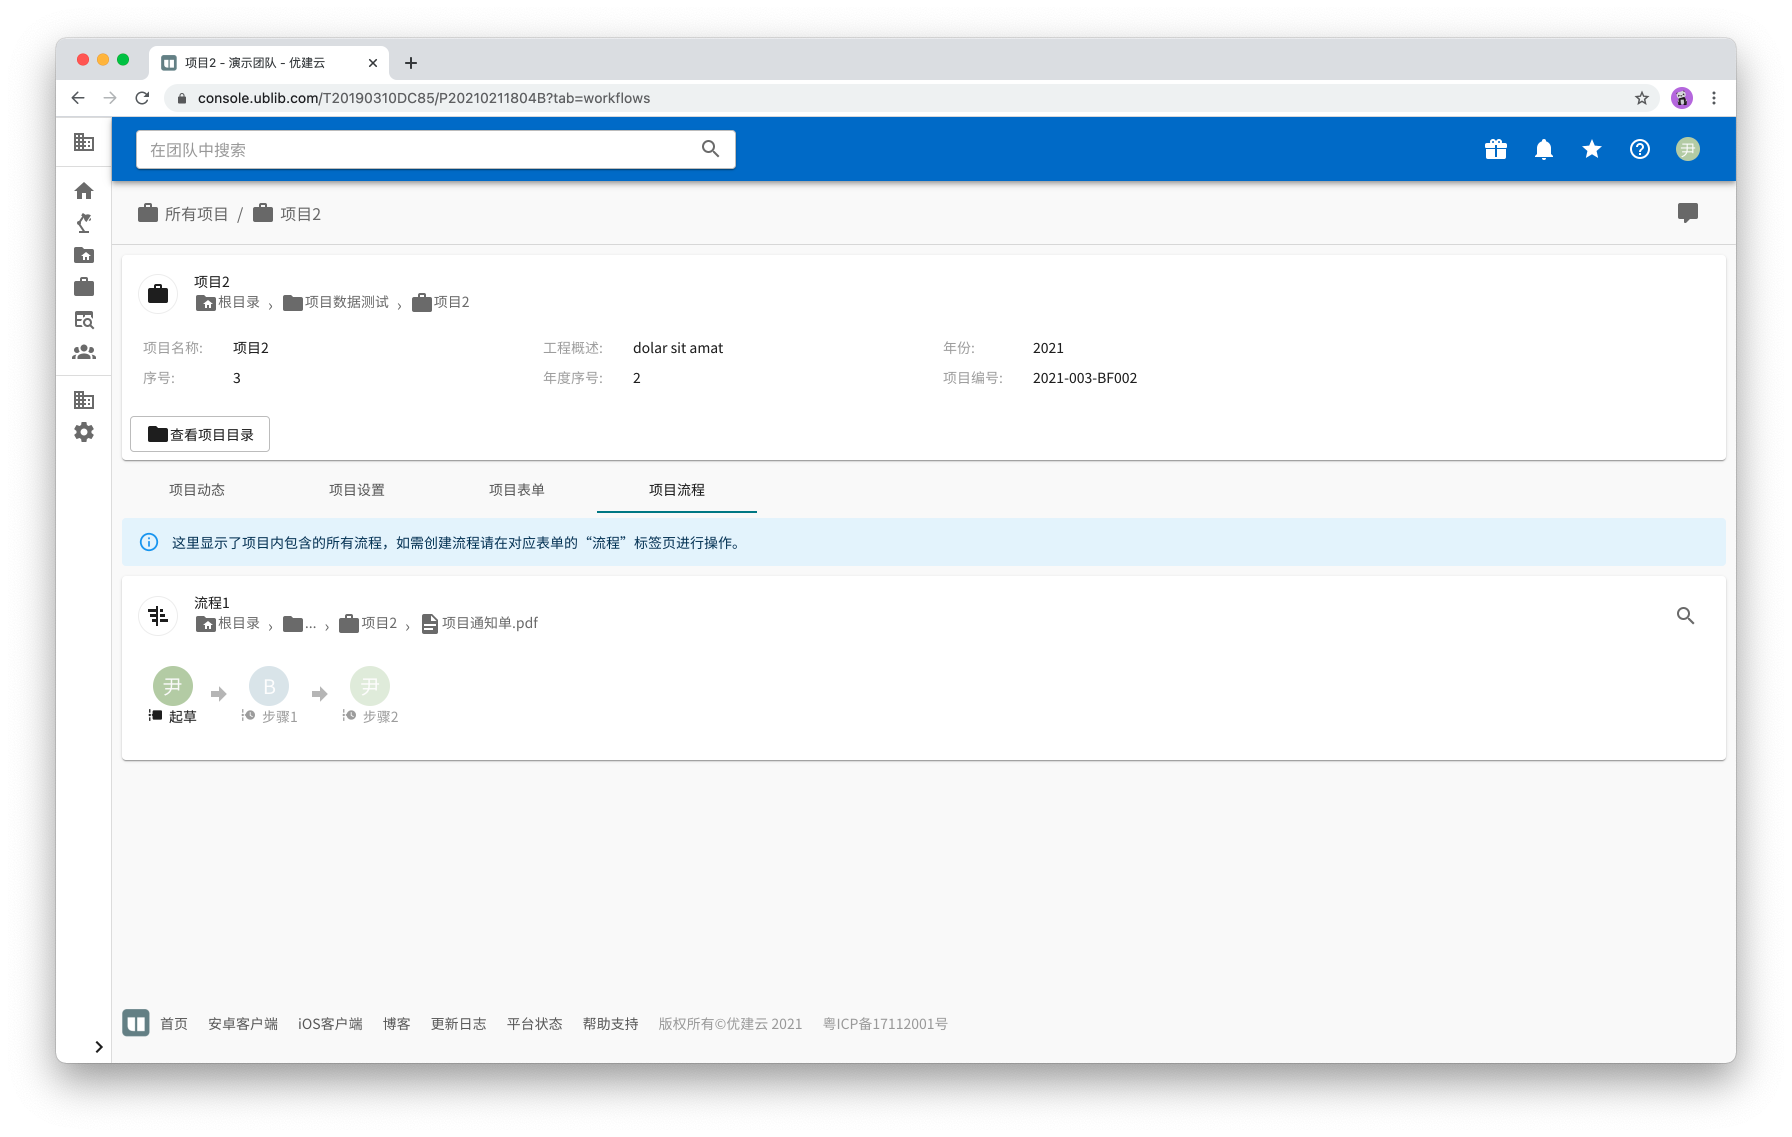Switch to the 项目动态 tab
1792x1137 pixels.
pyautogui.click(x=197, y=490)
